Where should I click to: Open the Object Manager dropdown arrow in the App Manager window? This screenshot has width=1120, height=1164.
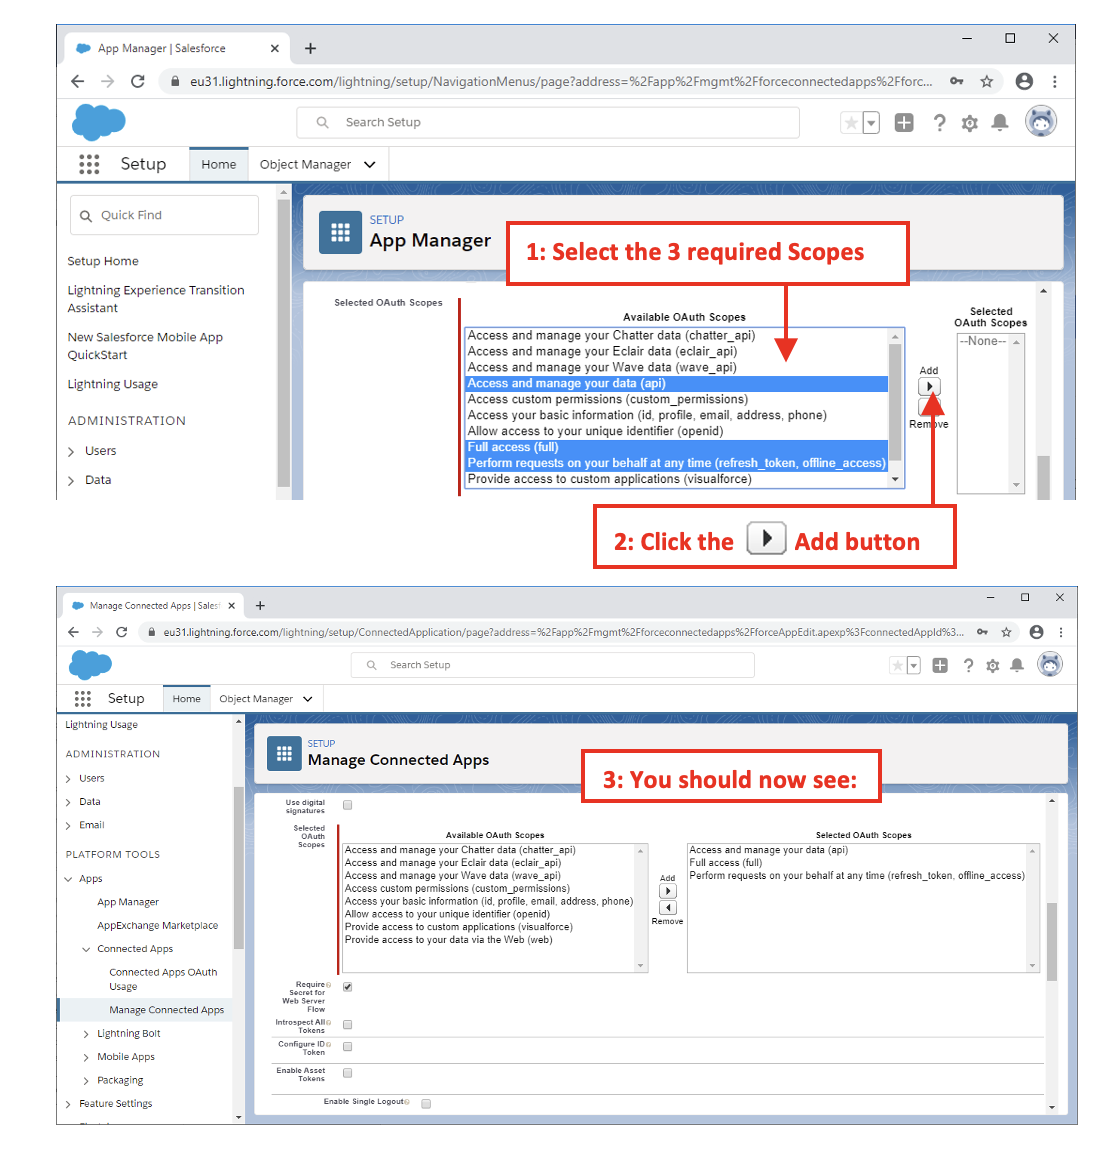[x=370, y=165]
